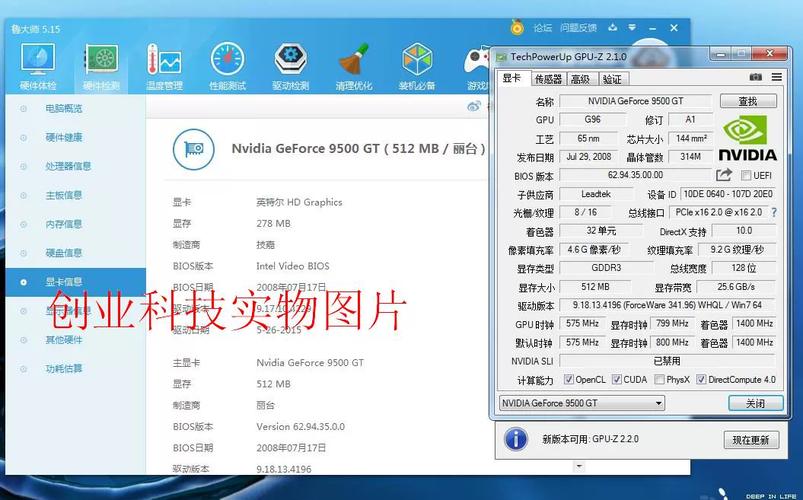
Task: Launch 性能测试 gauge icon
Action: point(227,67)
